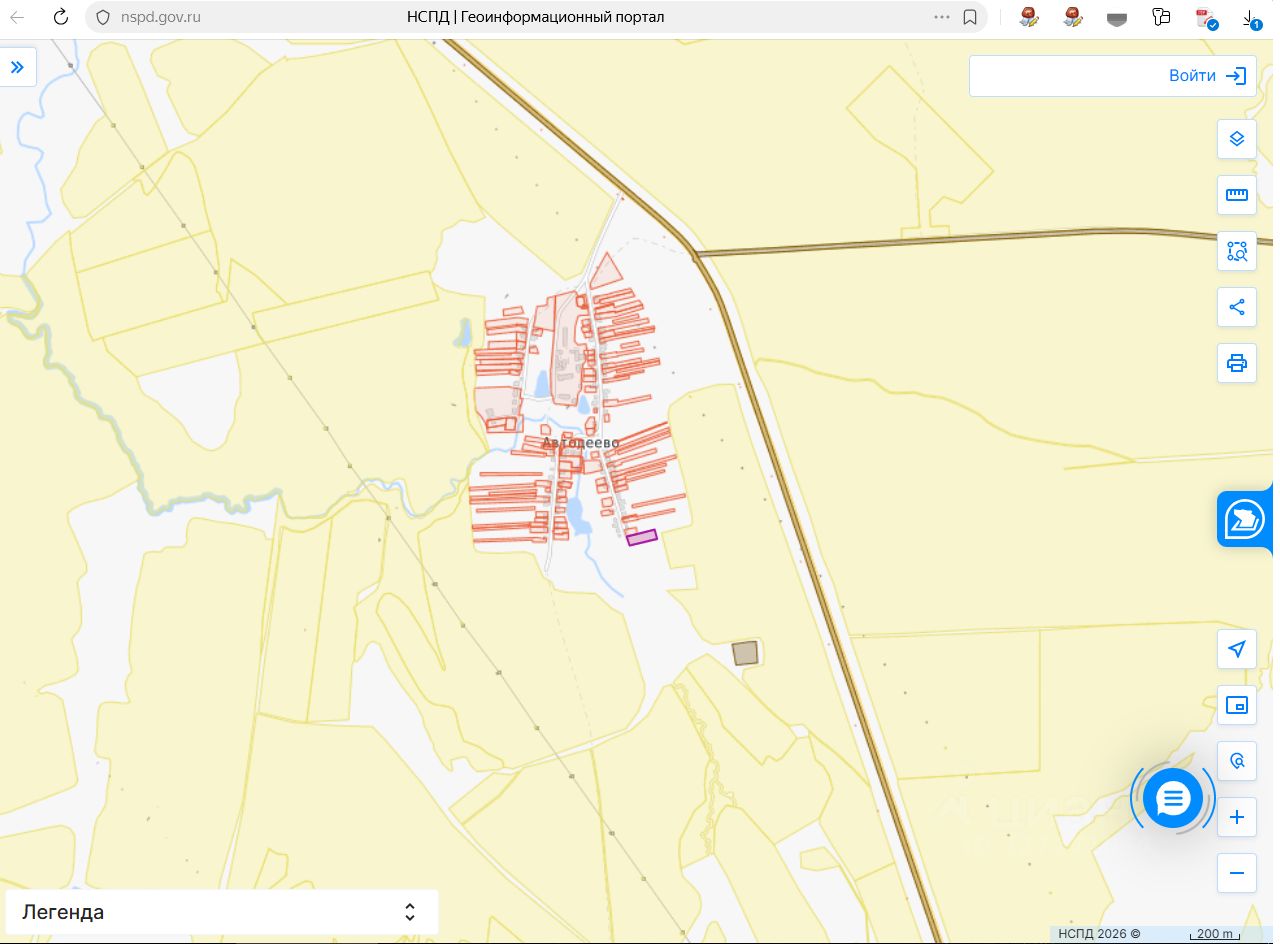
Task: Select the ruler measurement tool
Action: [x=1236, y=195]
